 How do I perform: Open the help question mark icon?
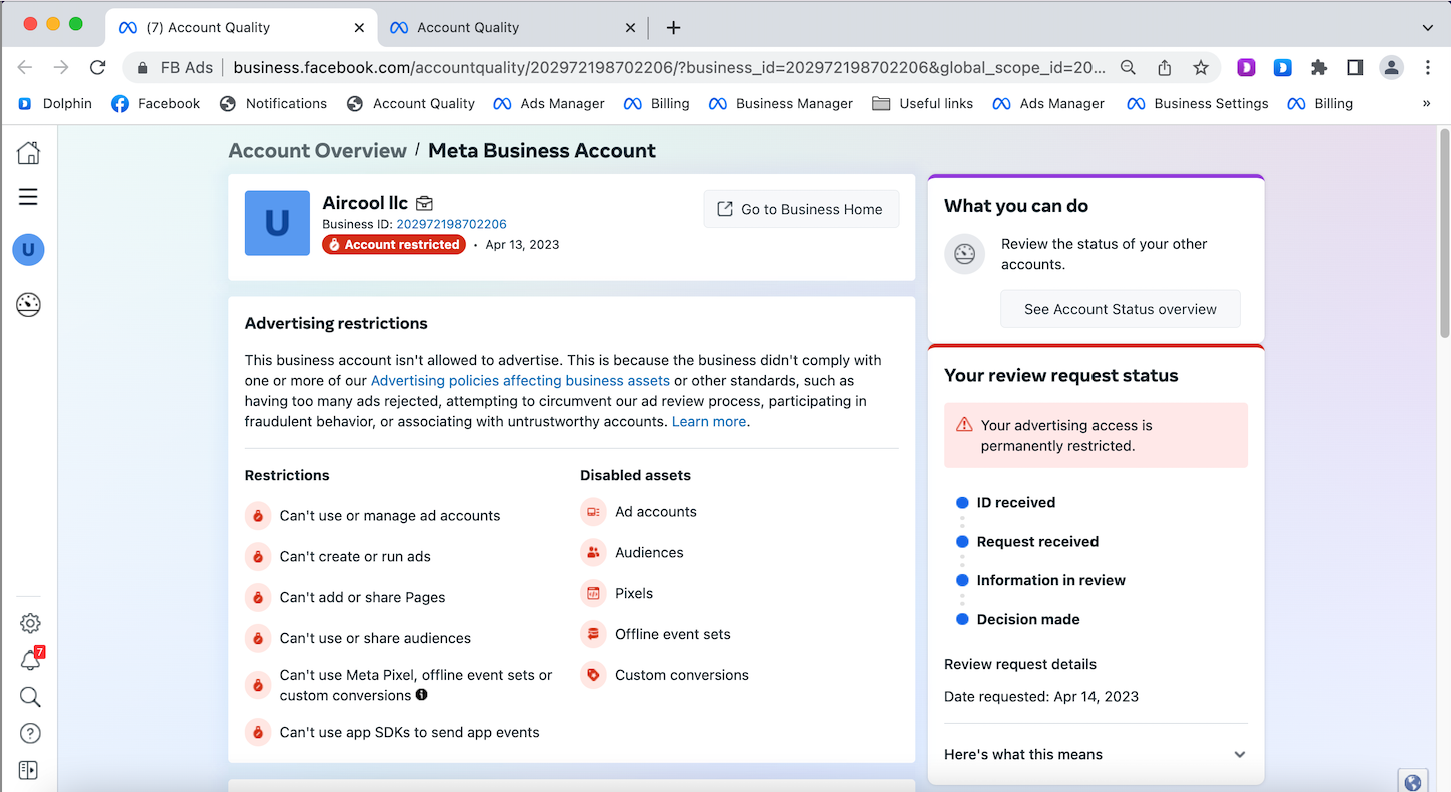30,734
